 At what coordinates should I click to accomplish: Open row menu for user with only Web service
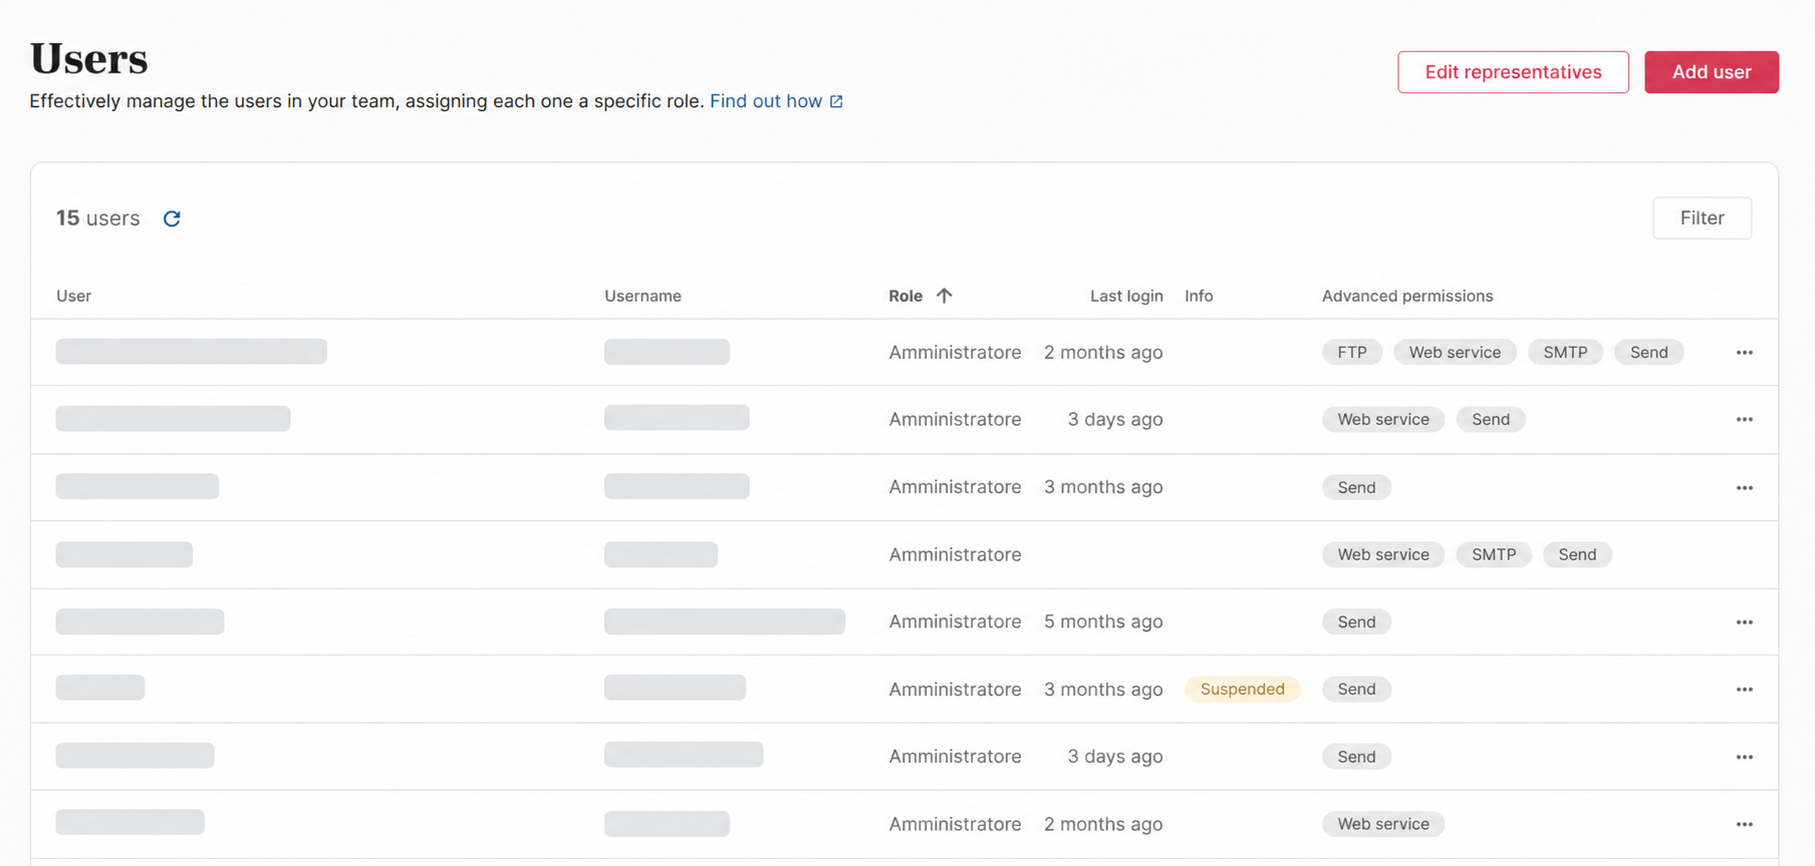(1744, 824)
